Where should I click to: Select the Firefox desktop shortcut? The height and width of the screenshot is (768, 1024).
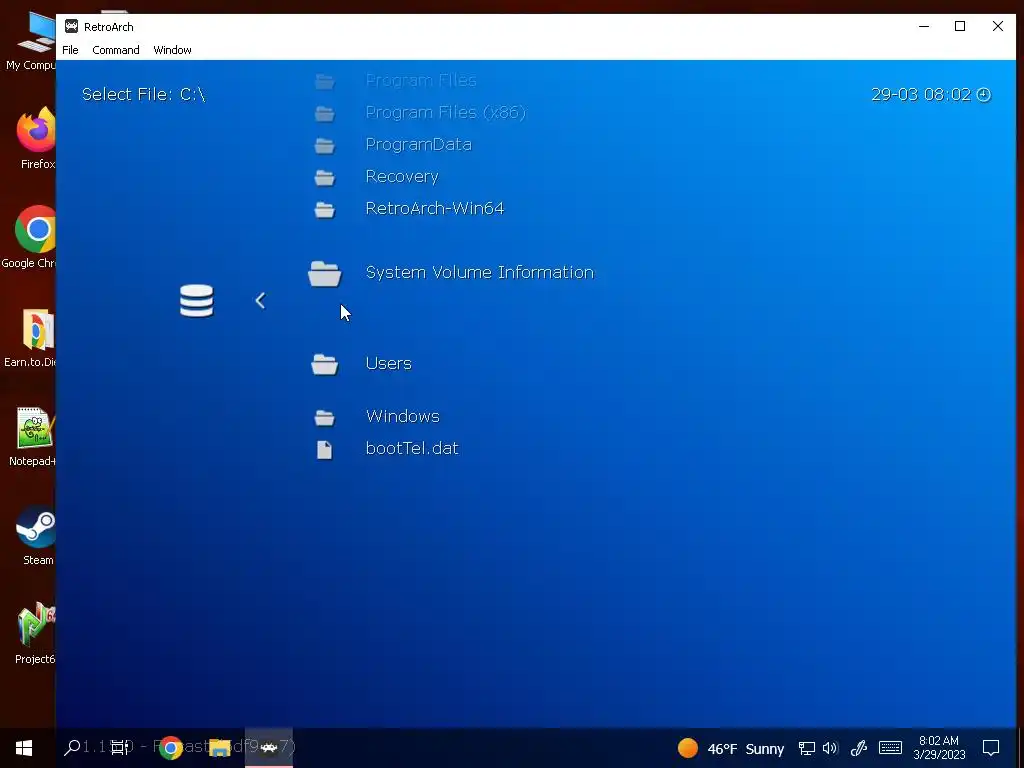pyautogui.click(x=36, y=138)
